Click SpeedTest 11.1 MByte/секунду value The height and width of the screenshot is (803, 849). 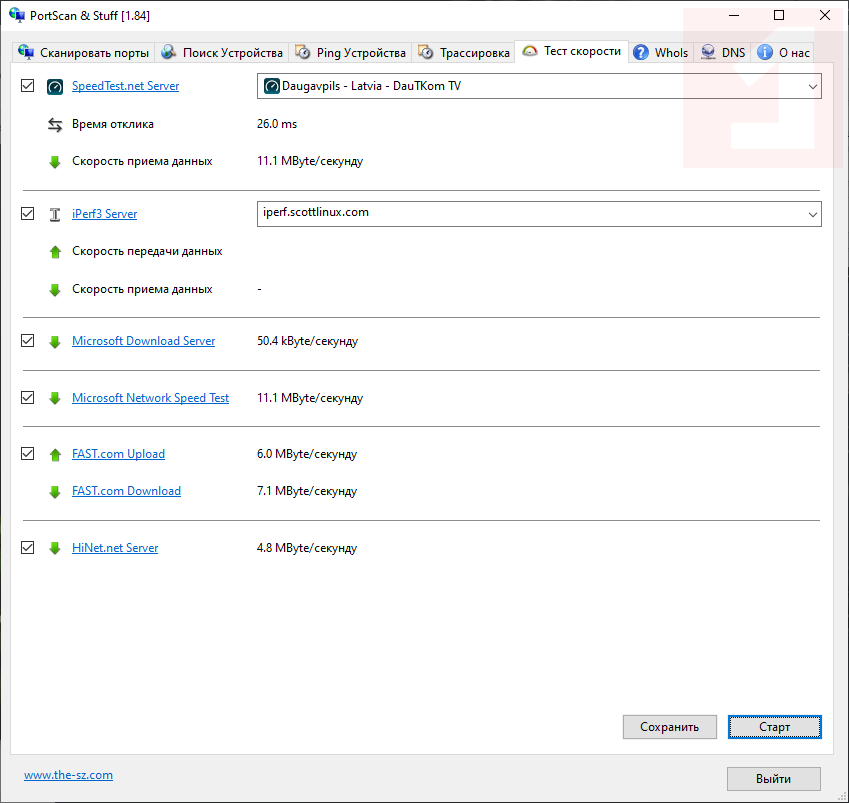tap(310, 161)
